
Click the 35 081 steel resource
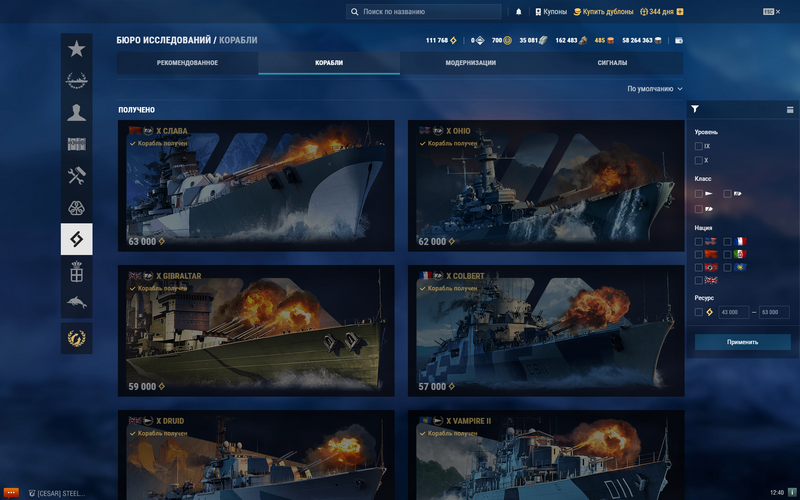click(533, 40)
